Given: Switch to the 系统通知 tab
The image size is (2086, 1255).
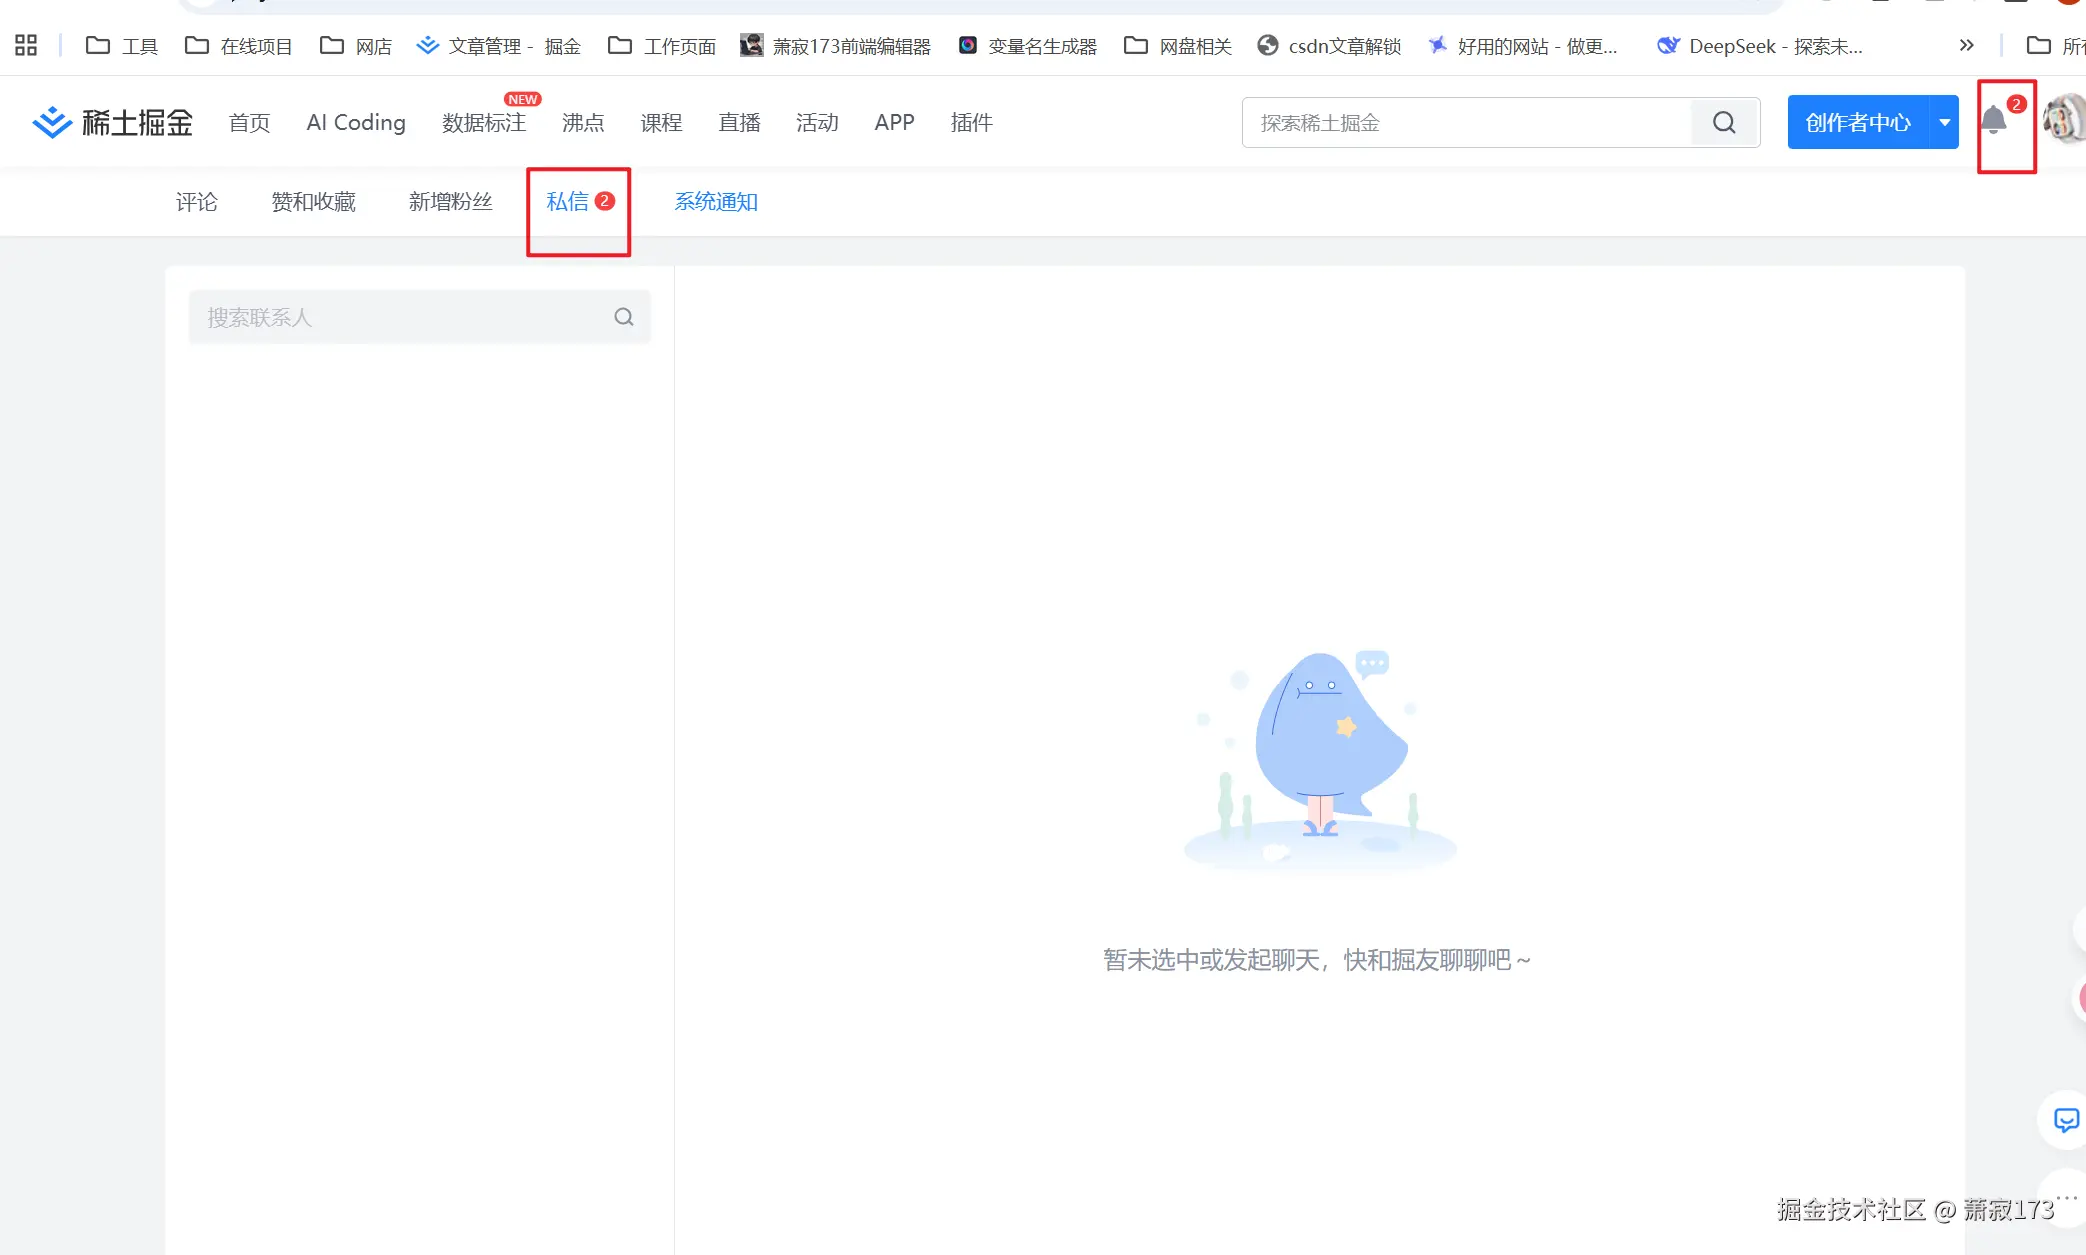Looking at the screenshot, I should point(716,201).
